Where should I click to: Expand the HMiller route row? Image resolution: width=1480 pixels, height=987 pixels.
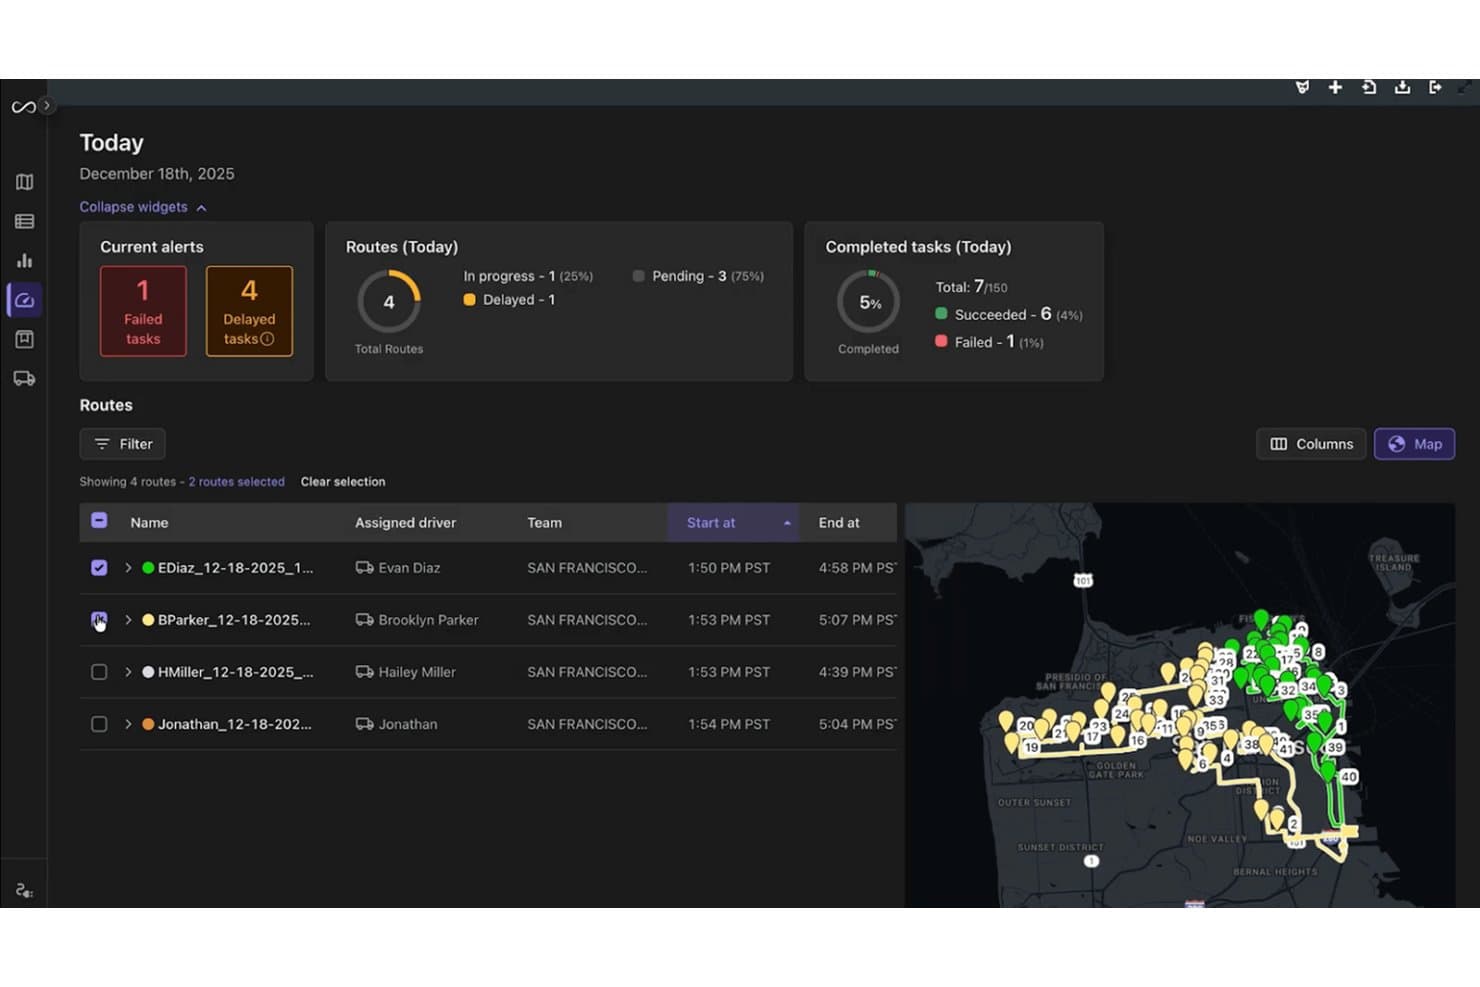pyautogui.click(x=128, y=672)
